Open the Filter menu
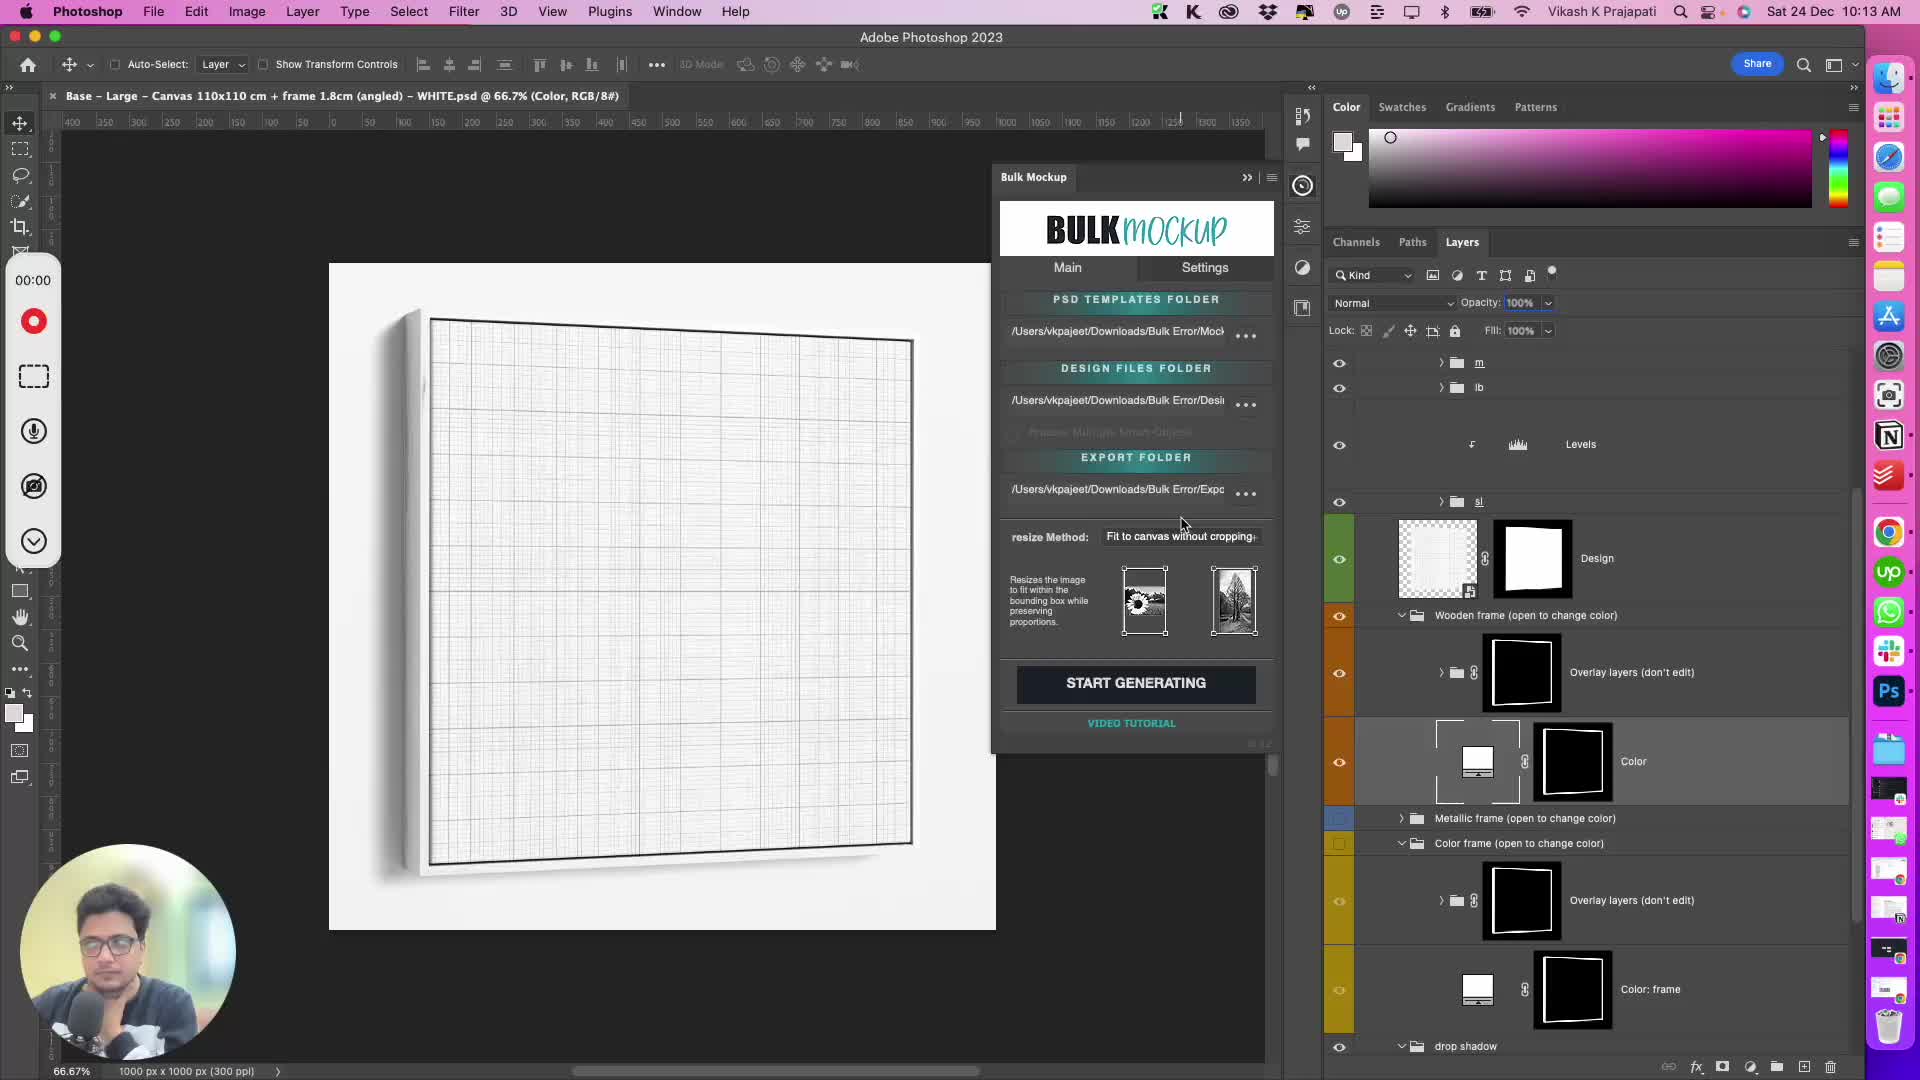Screen dimensions: 1920x1080 coord(463,12)
